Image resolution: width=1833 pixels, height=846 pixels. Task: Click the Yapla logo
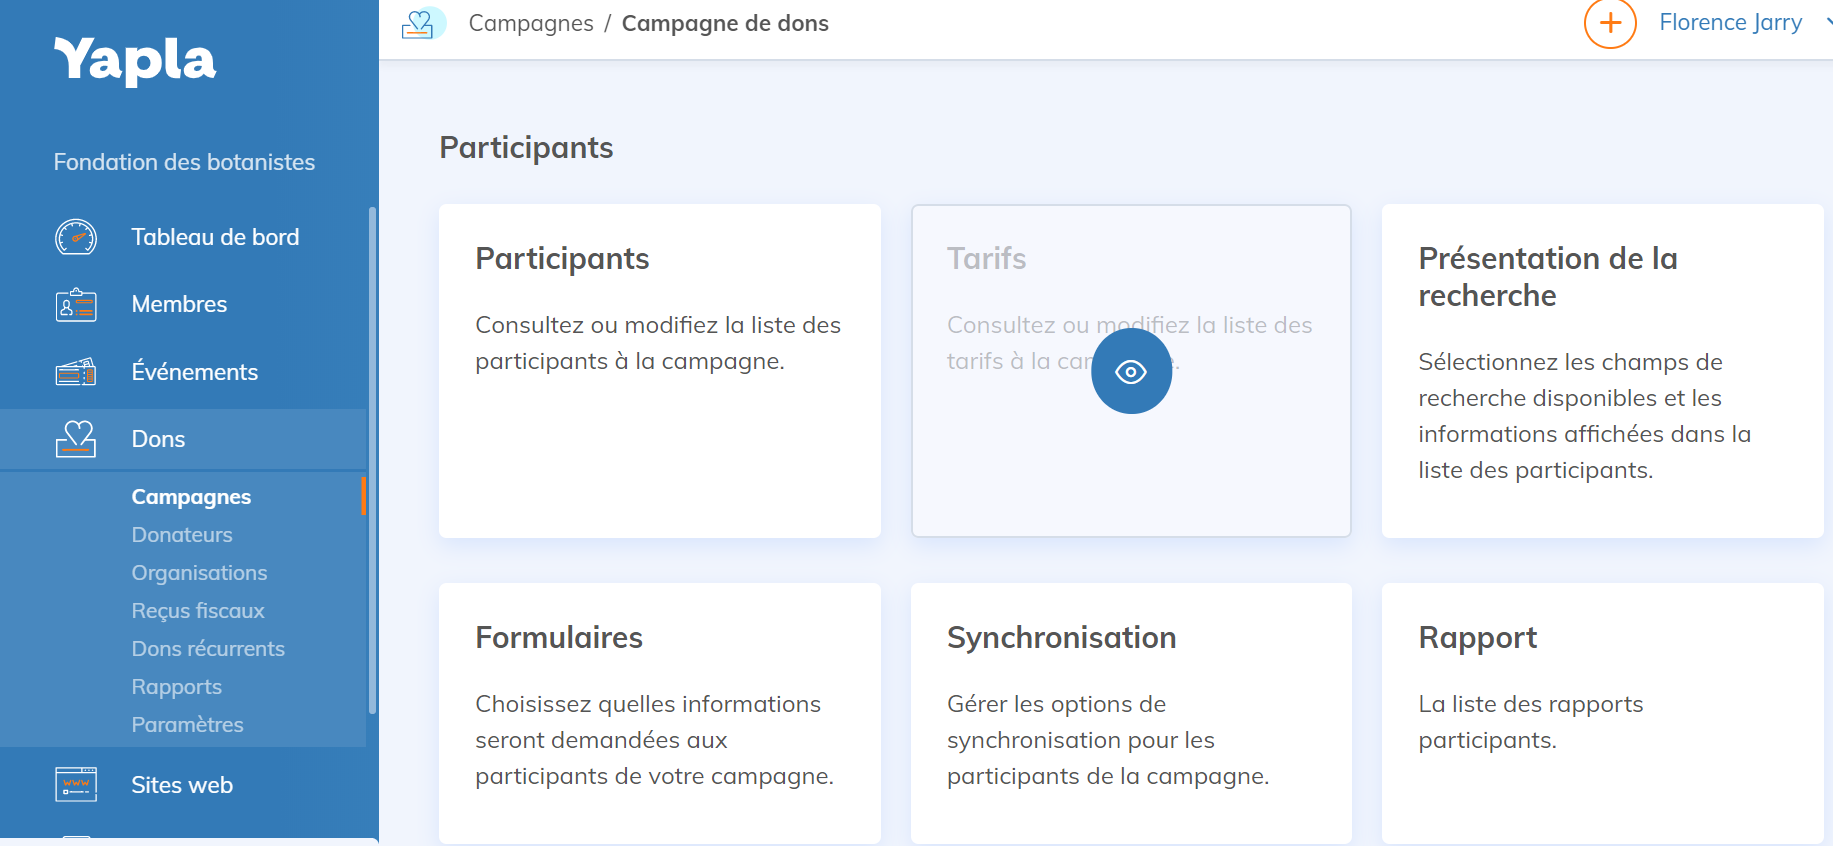coord(134,60)
